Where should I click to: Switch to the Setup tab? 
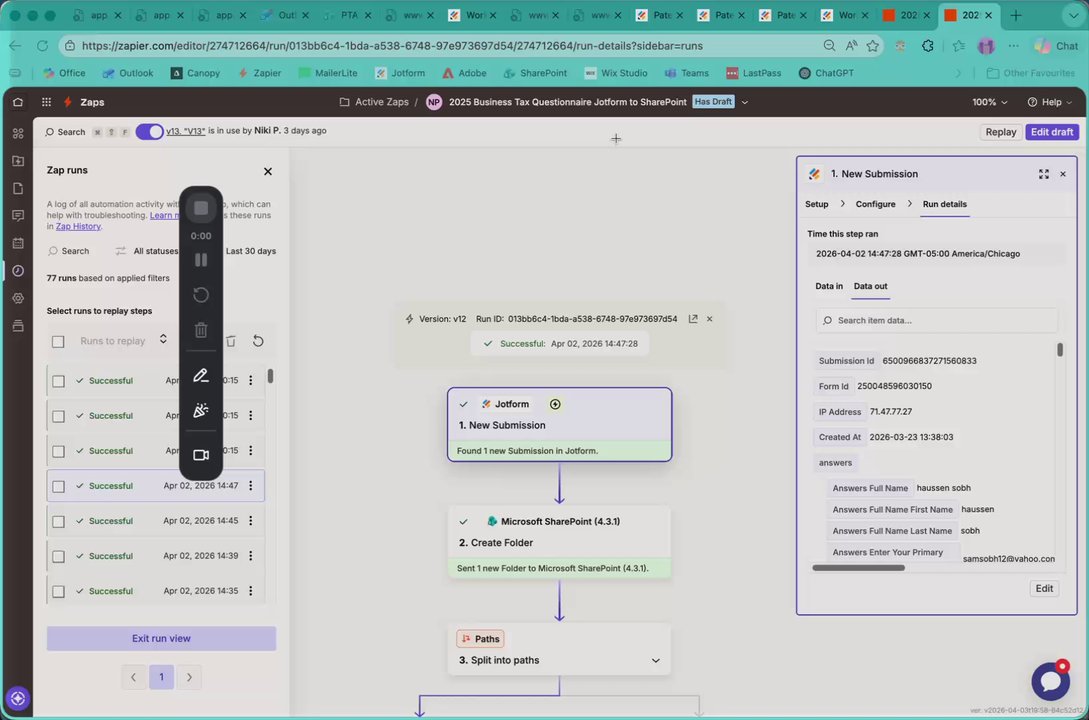tap(817, 204)
